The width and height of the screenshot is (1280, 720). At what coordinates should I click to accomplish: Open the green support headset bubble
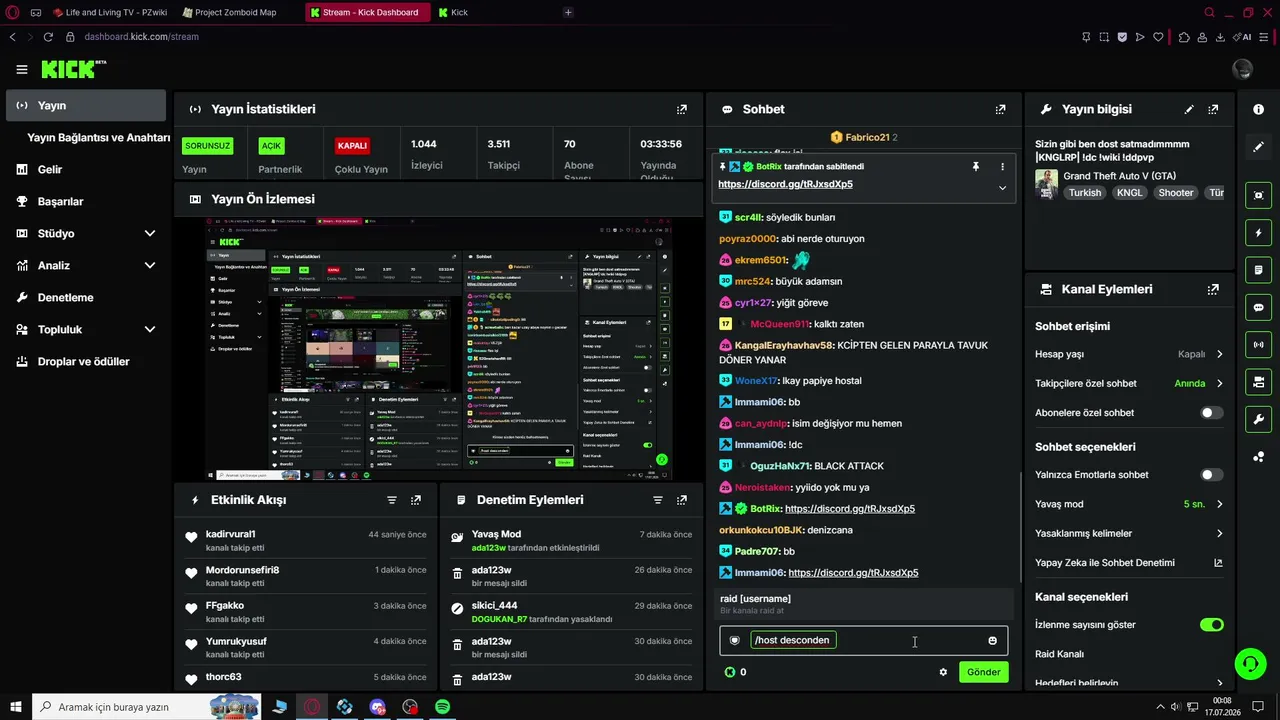point(1249,663)
